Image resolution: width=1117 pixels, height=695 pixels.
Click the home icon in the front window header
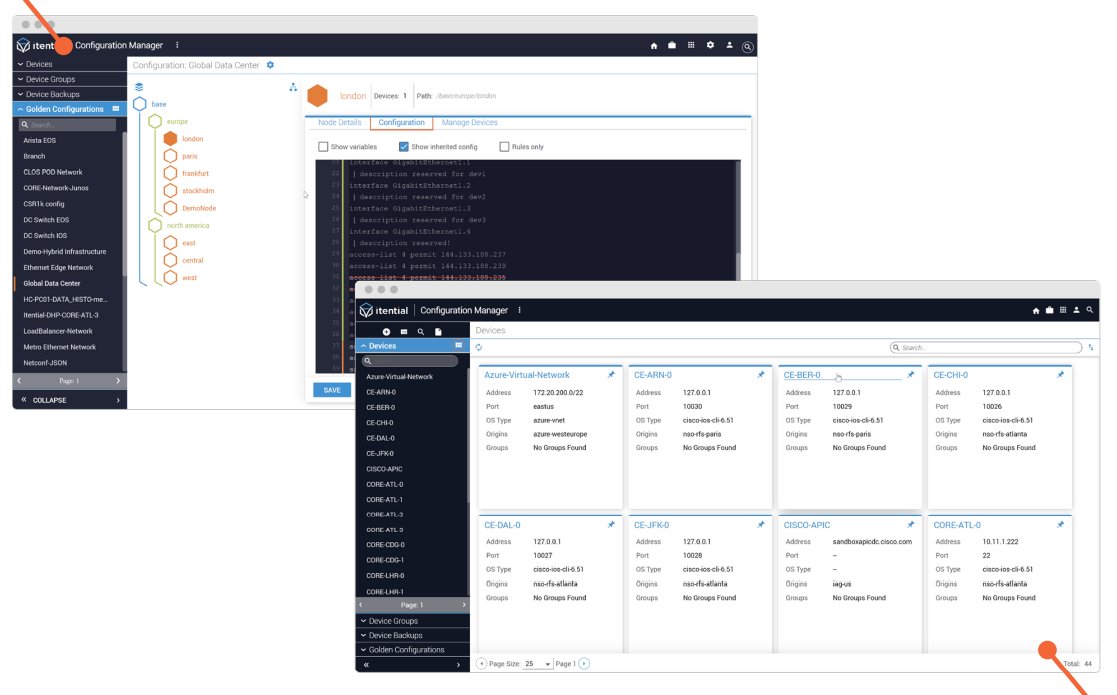(x=1036, y=310)
